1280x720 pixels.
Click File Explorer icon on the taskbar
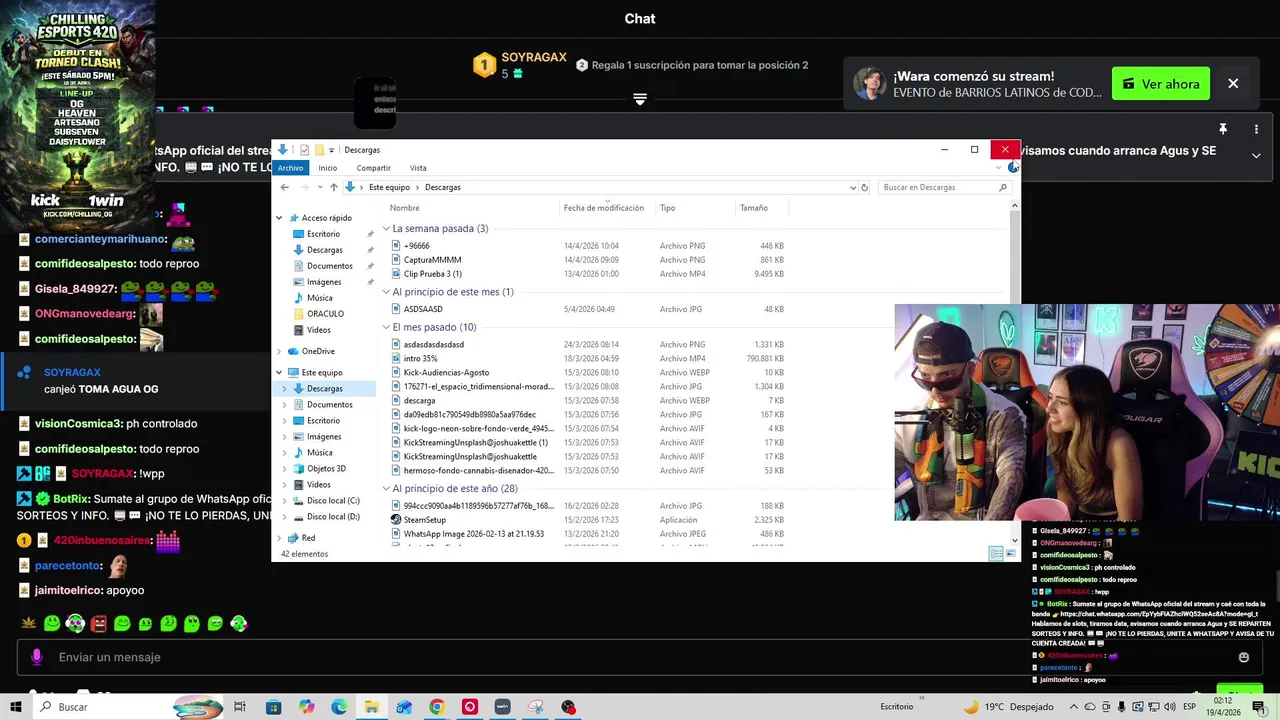(x=371, y=707)
